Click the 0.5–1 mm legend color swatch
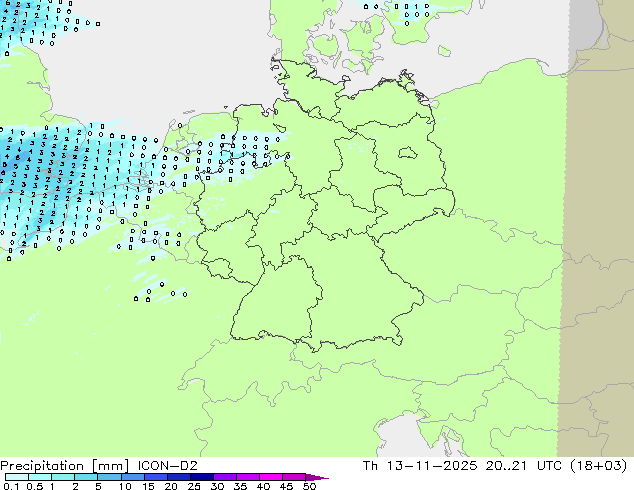634x490 pixels. click(40, 477)
